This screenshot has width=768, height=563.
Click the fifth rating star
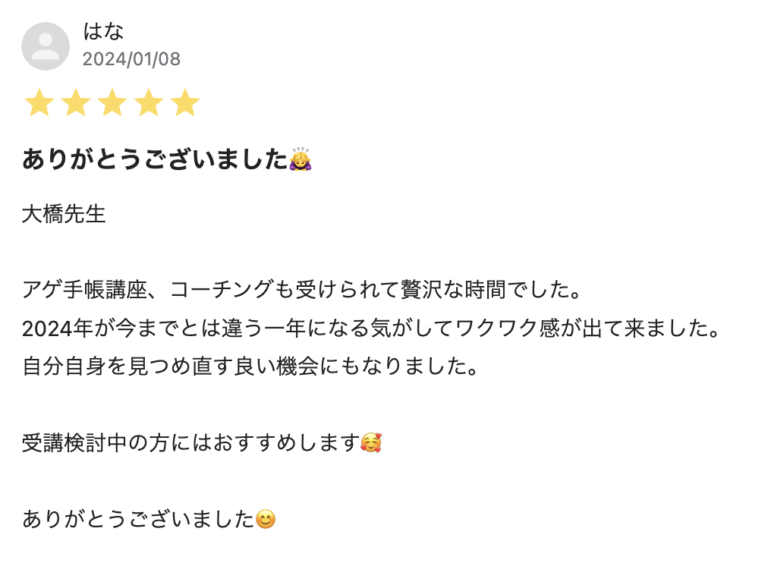(x=185, y=103)
